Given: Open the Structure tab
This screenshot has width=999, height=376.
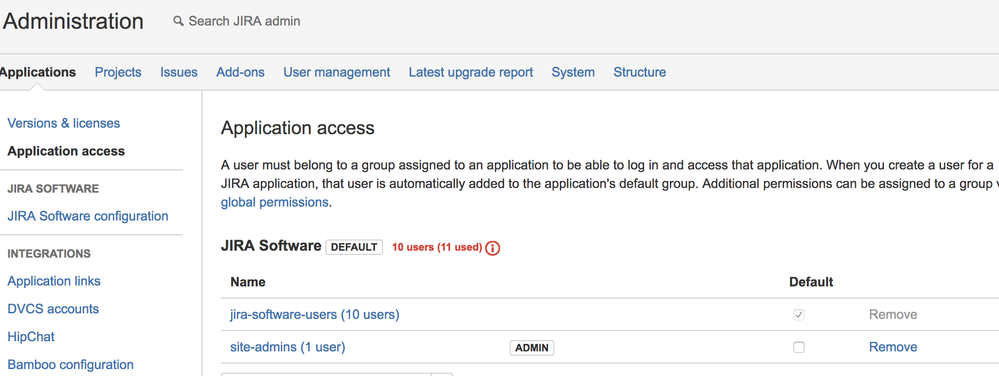Looking at the screenshot, I should [640, 72].
